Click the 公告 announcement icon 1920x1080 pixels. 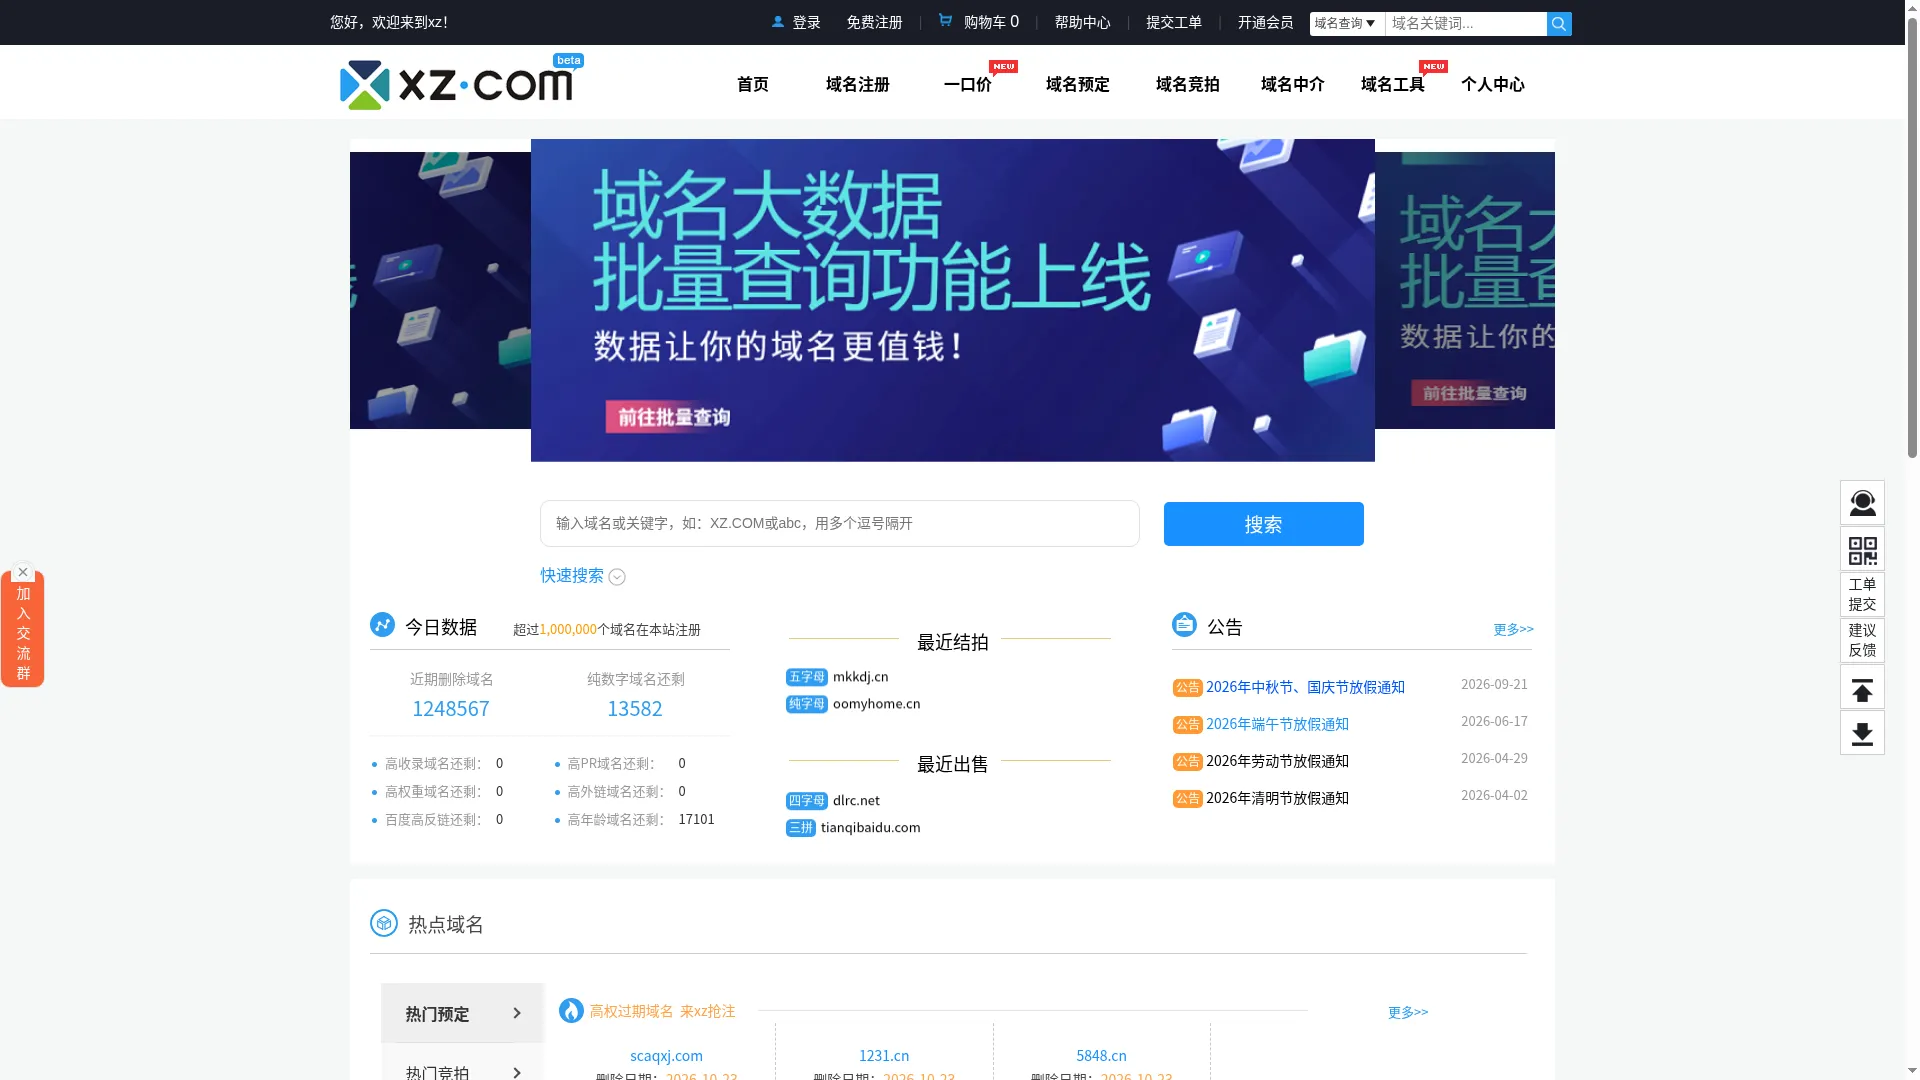tap(1184, 625)
